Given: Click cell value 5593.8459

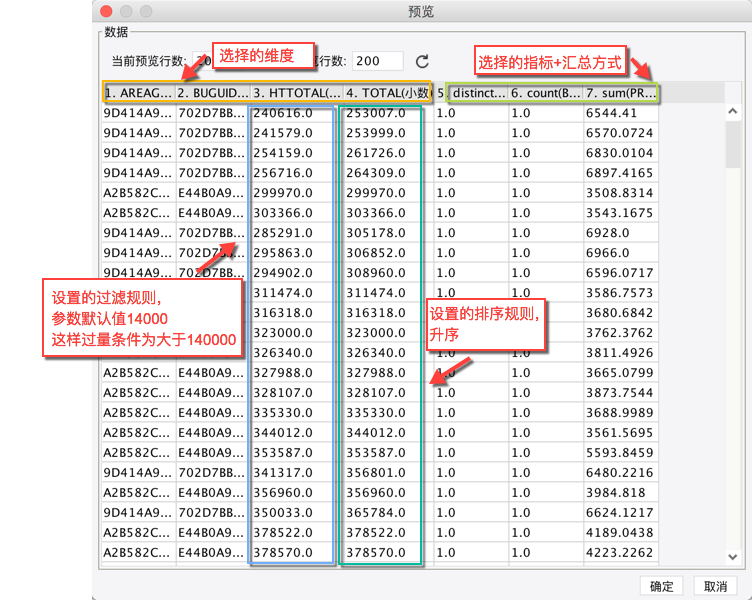Looking at the screenshot, I should [x=619, y=453].
